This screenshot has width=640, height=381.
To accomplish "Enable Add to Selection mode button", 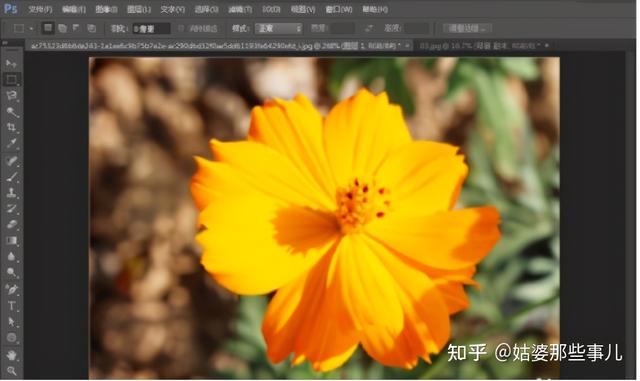I will (62, 28).
